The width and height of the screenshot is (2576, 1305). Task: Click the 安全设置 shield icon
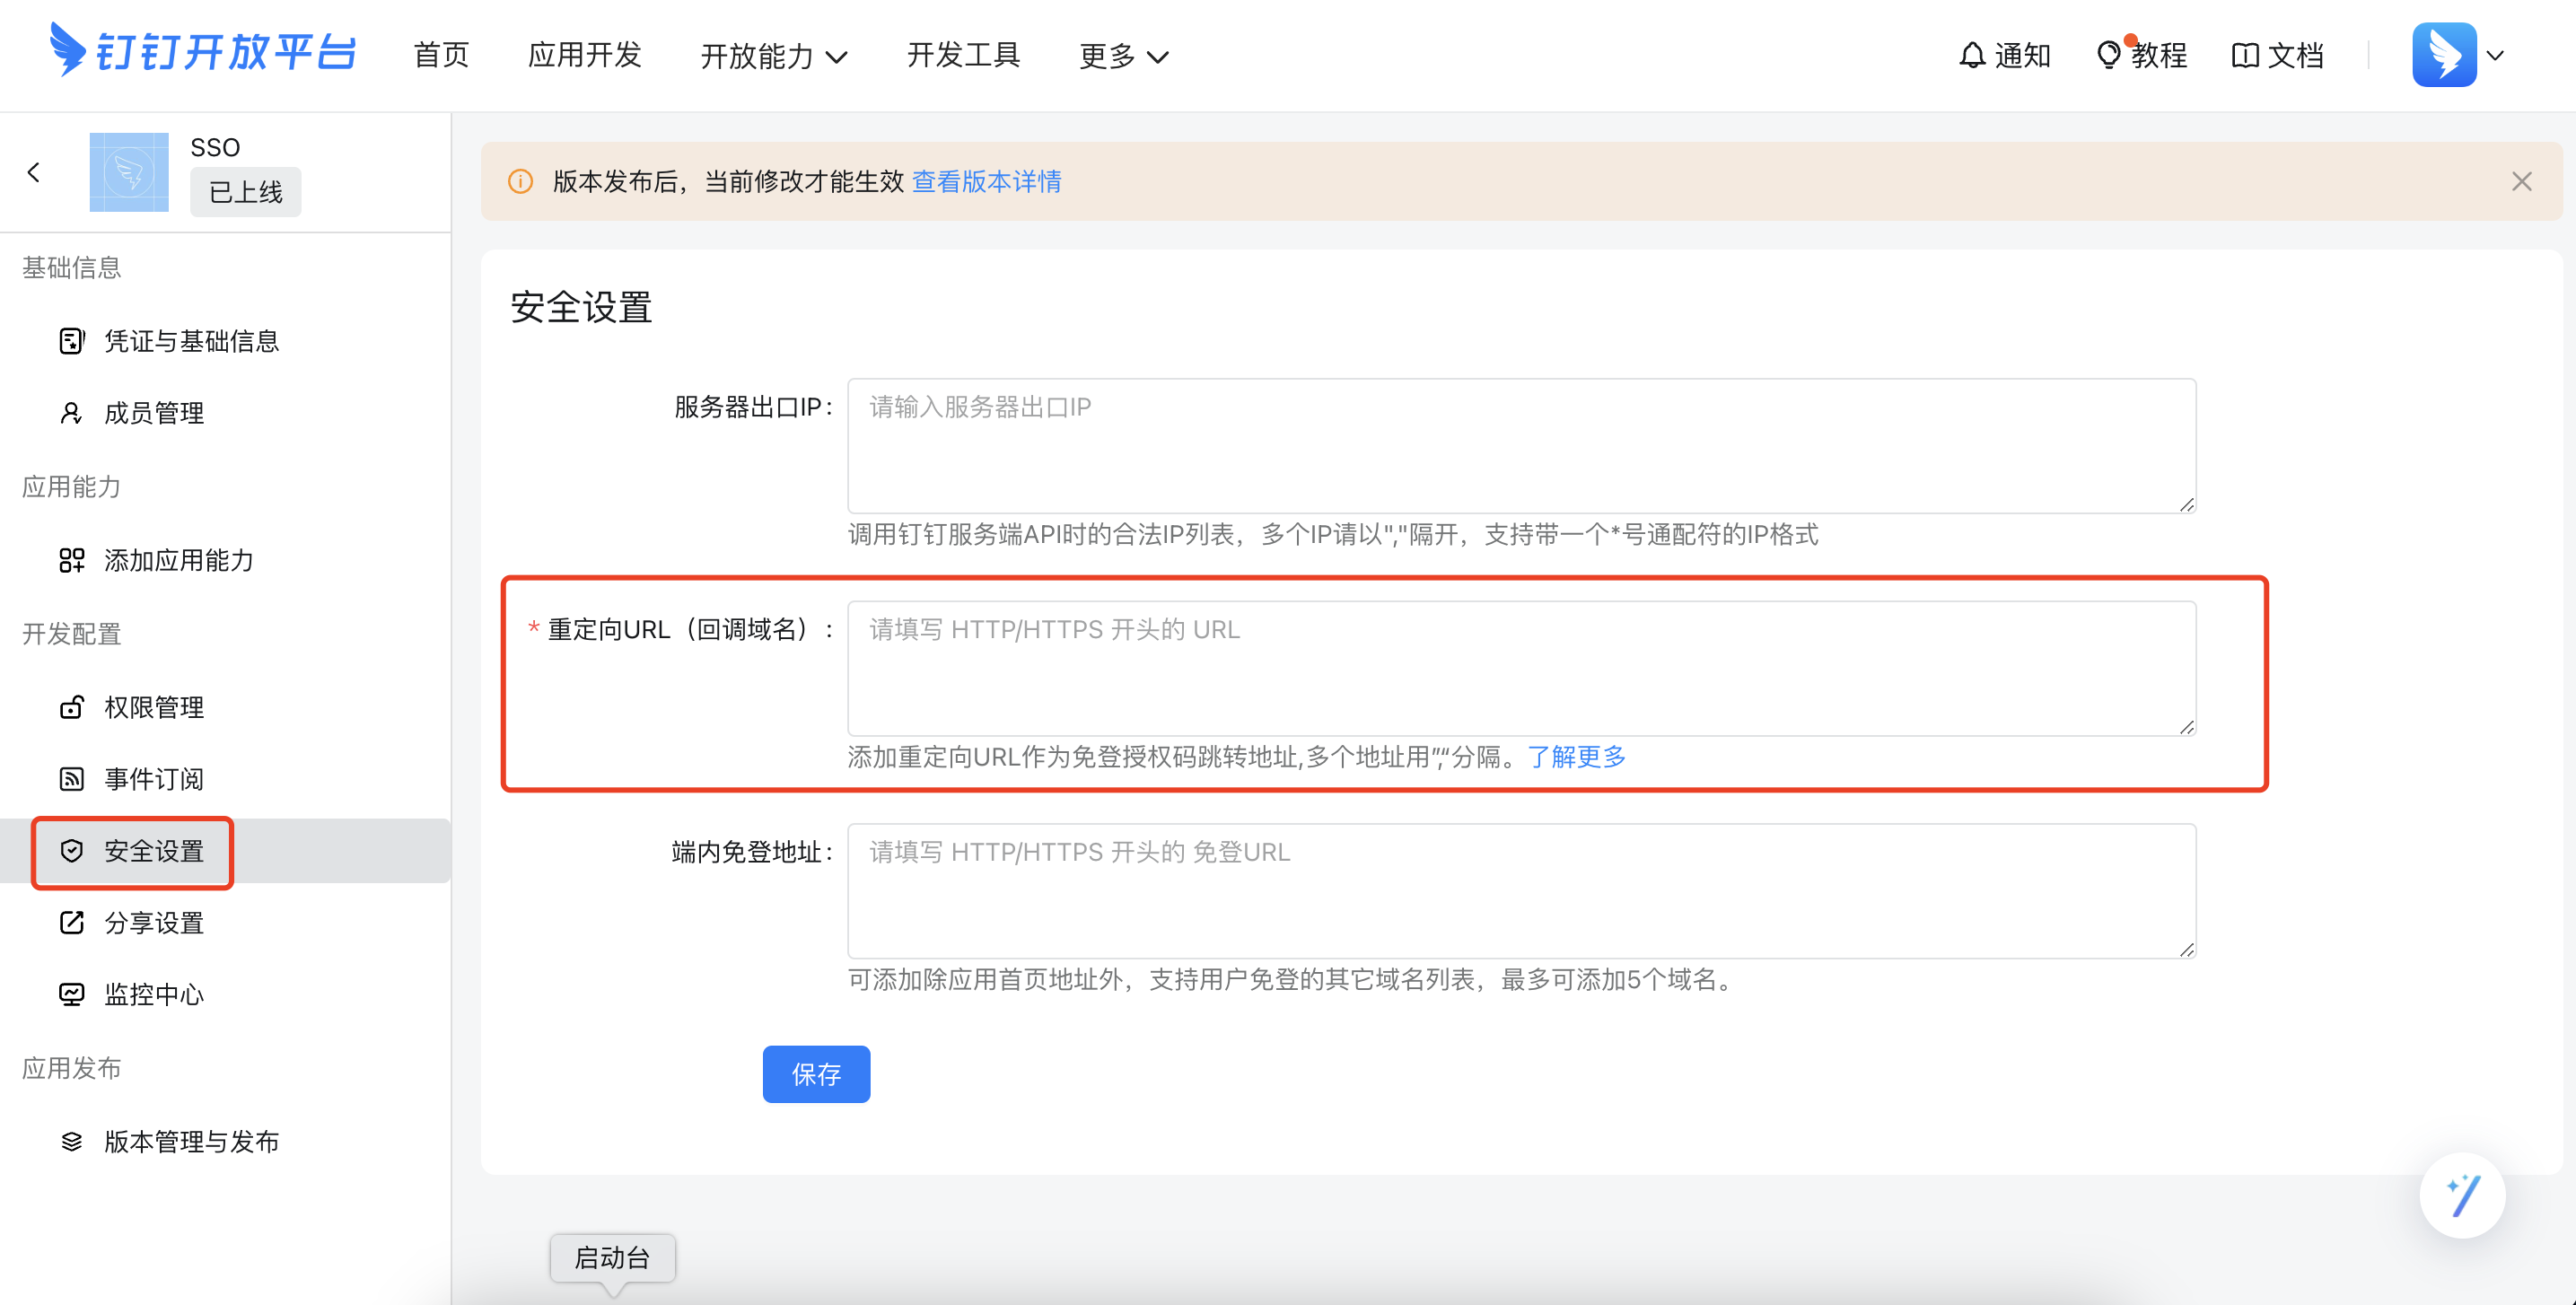(71, 851)
